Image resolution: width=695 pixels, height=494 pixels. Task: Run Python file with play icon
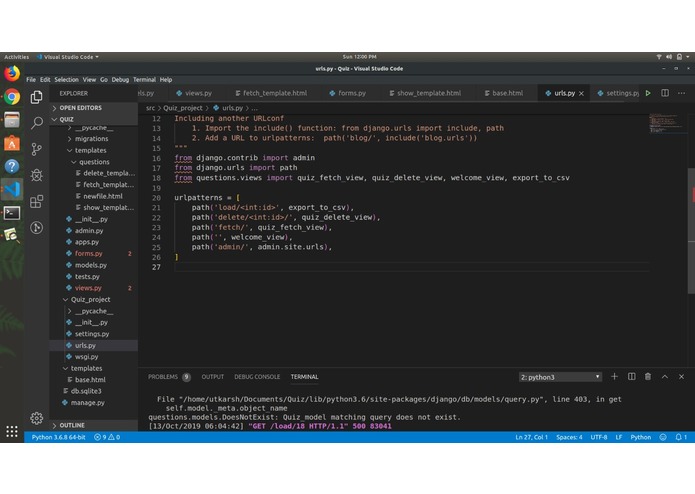point(648,93)
